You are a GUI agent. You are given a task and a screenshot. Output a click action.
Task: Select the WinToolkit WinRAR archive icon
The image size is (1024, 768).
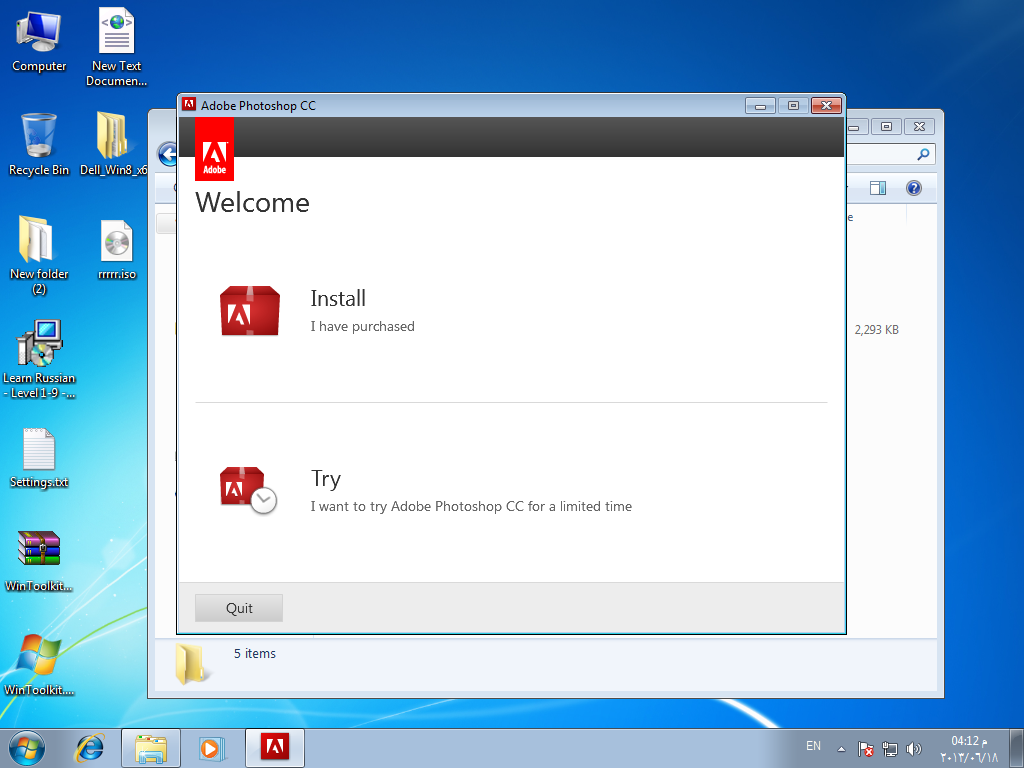point(39,562)
